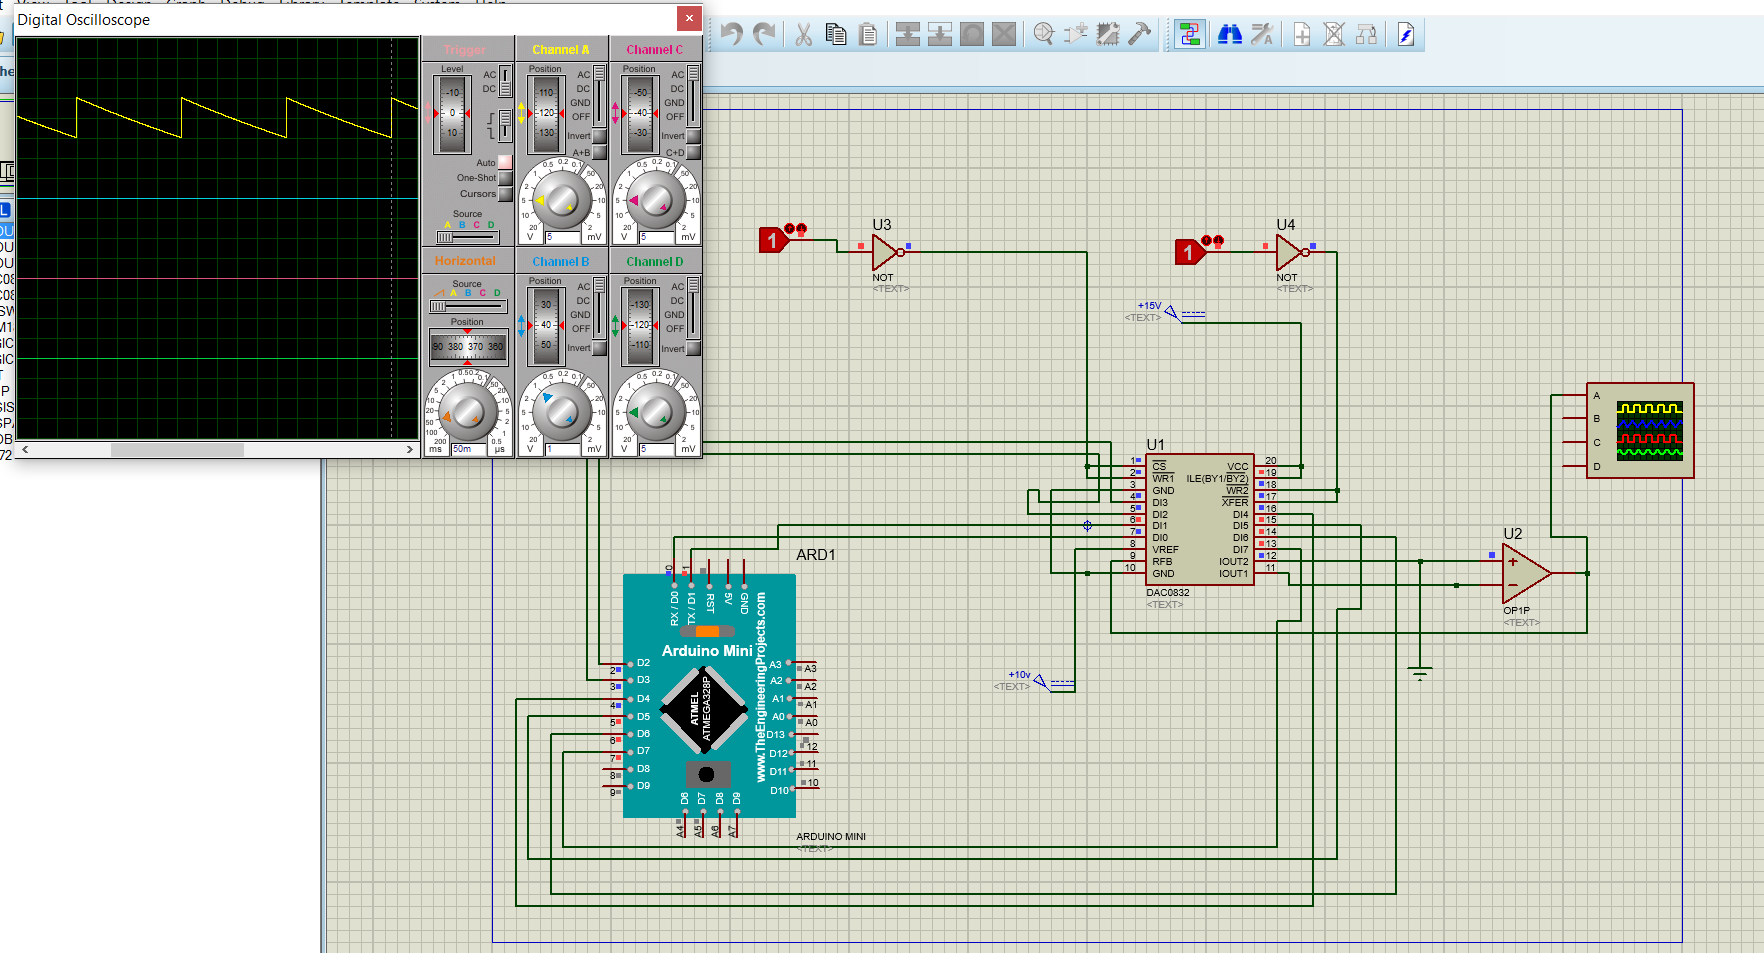Screen dimensions: 1764x953
Task: Click the Packaging Tool chip icon
Action: (1108, 35)
